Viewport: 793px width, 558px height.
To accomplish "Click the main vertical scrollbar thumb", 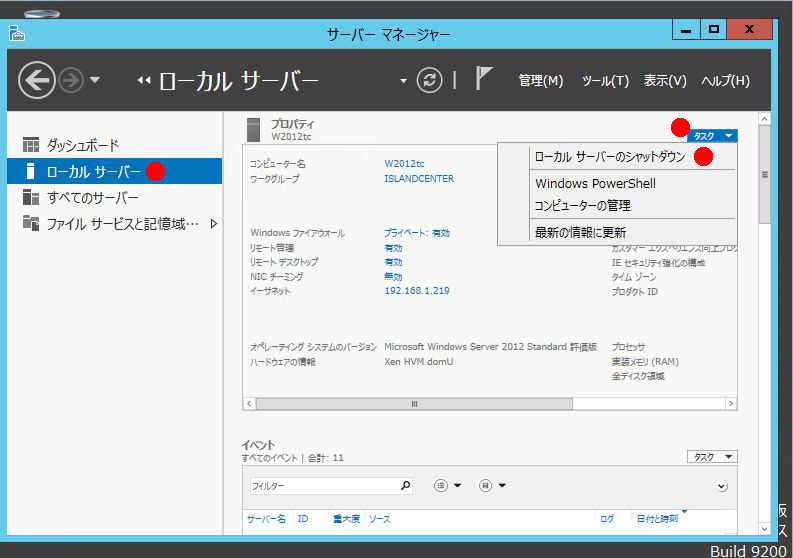I will pyautogui.click(x=765, y=175).
